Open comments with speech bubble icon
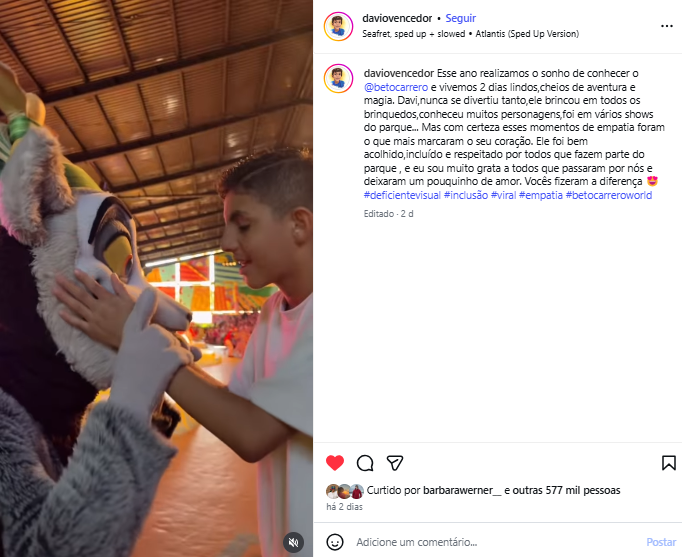The width and height of the screenshot is (682, 557). coord(364,463)
